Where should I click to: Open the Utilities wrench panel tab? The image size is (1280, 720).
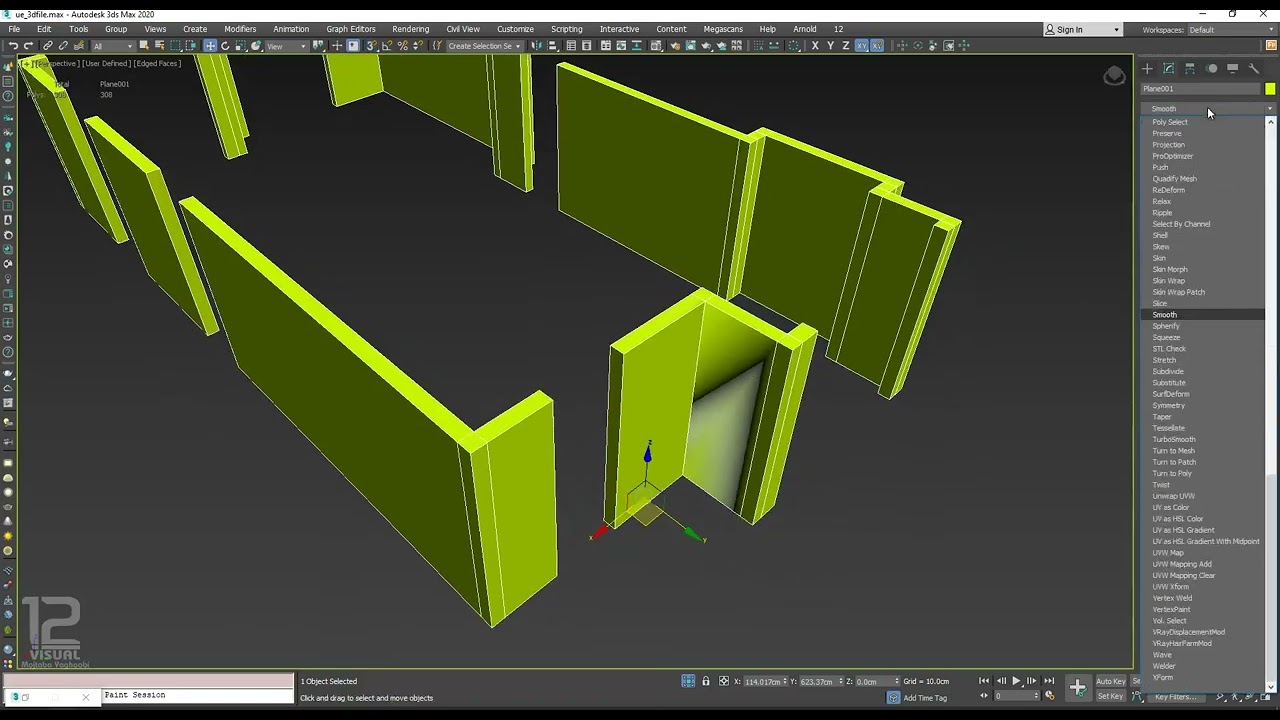coord(1254,69)
